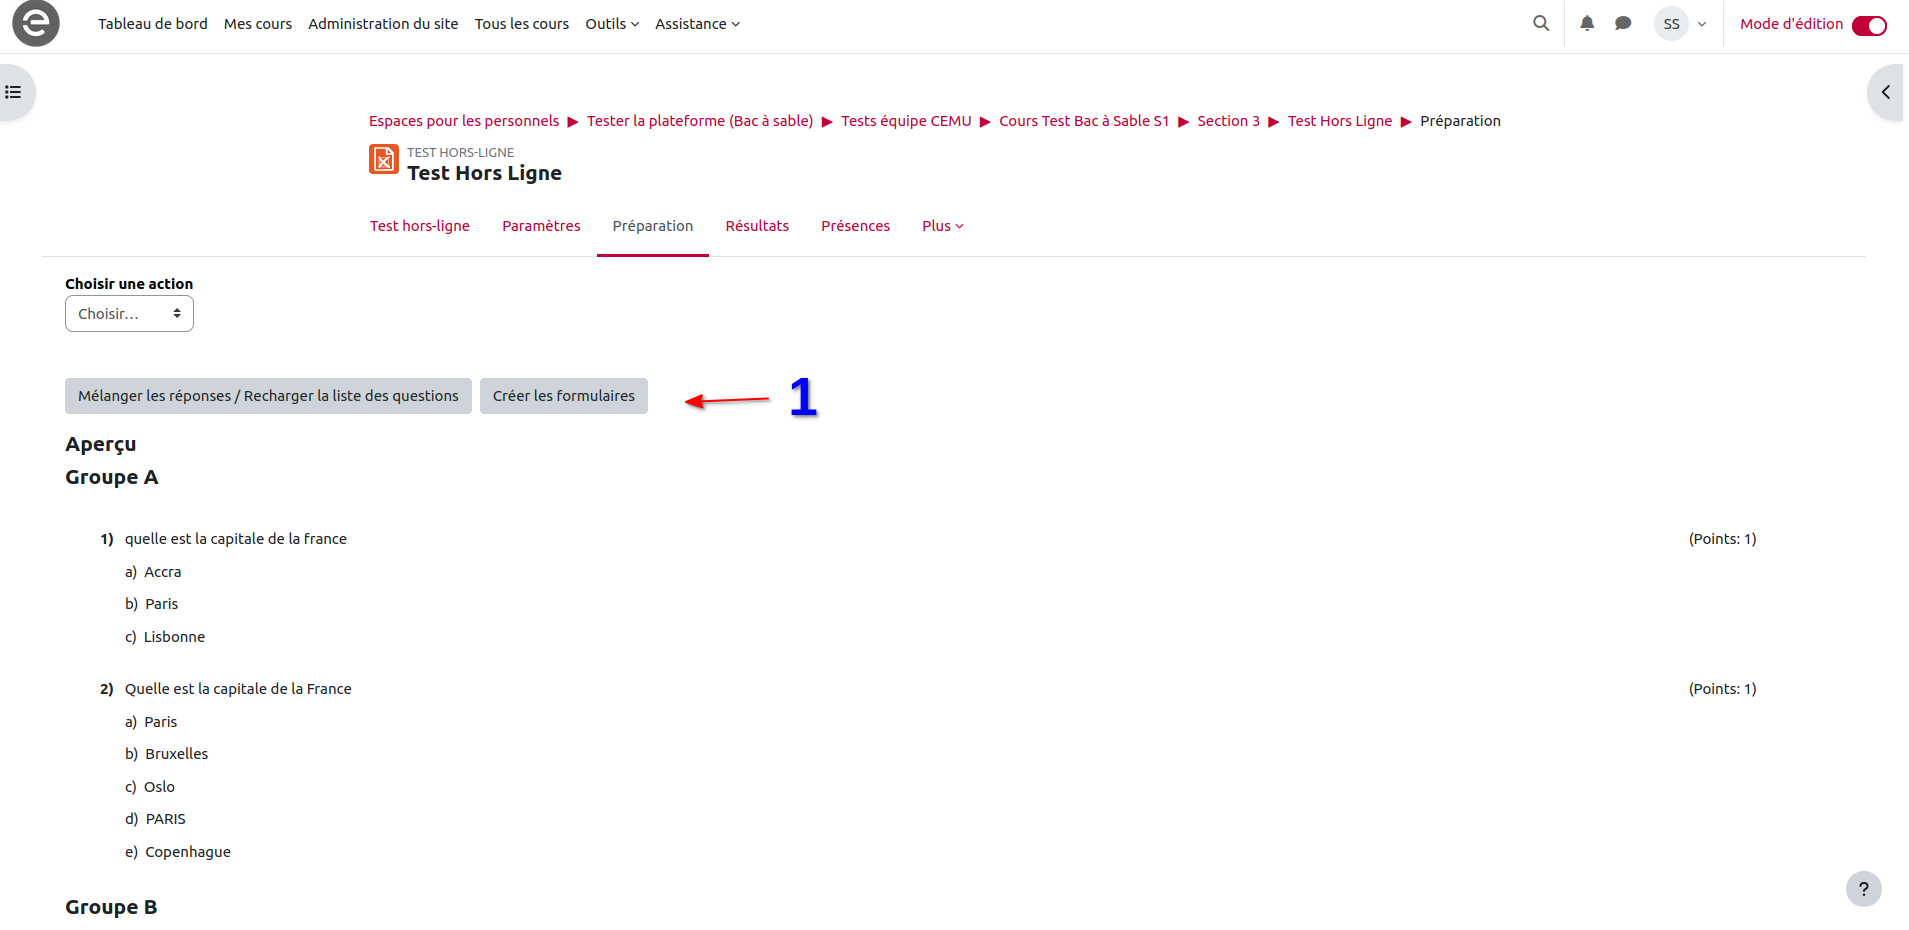Click the Créer les formulaires button
Image resolution: width=1909 pixels, height=930 pixels.
pos(563,396)
